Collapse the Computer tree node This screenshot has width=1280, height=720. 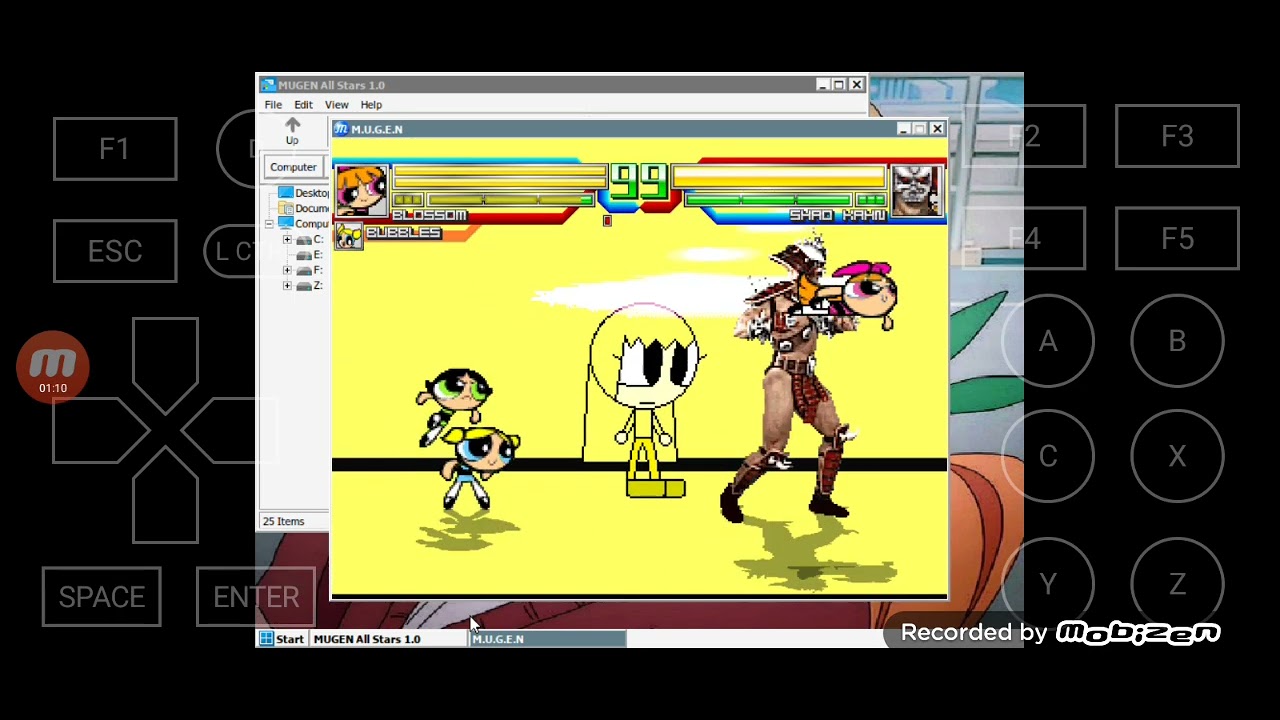point(269,224)
